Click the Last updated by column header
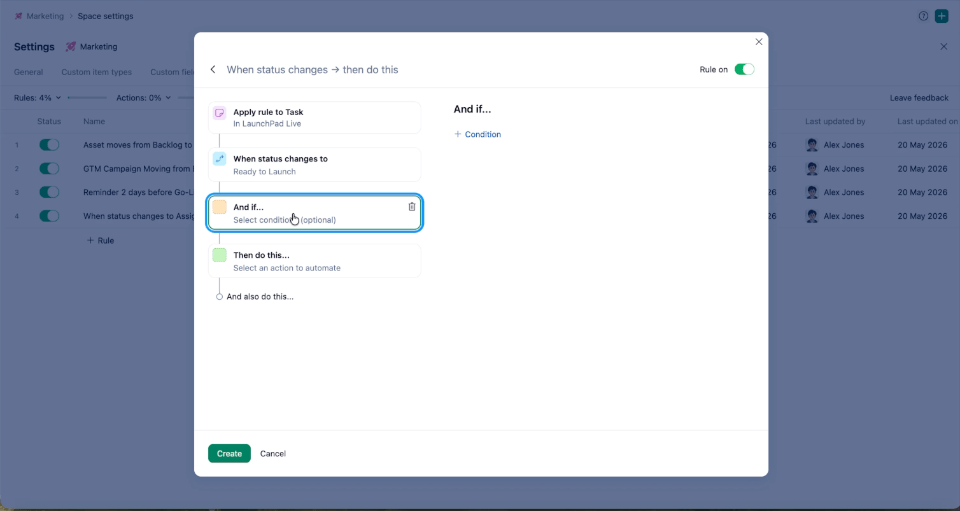The height and width of the screenshot is (511, 960). tap(835, 122)
